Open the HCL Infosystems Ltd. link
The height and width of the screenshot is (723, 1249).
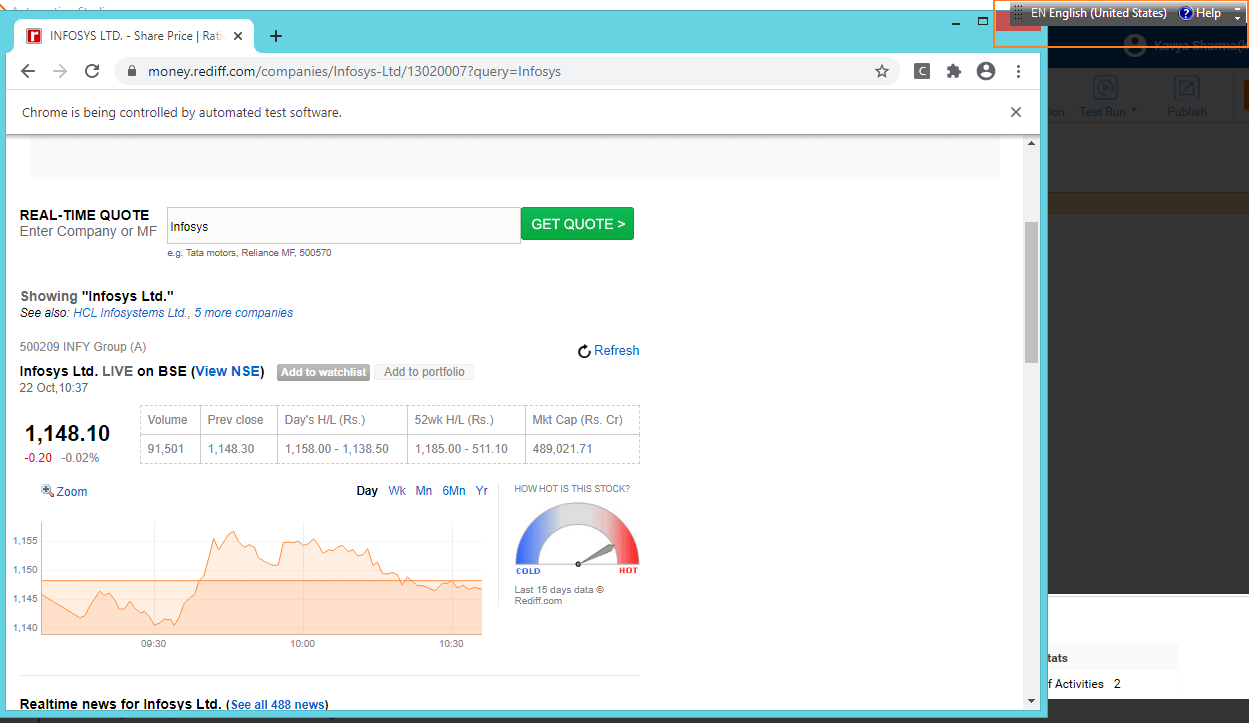pyautogui.click(x=131, y=313)
